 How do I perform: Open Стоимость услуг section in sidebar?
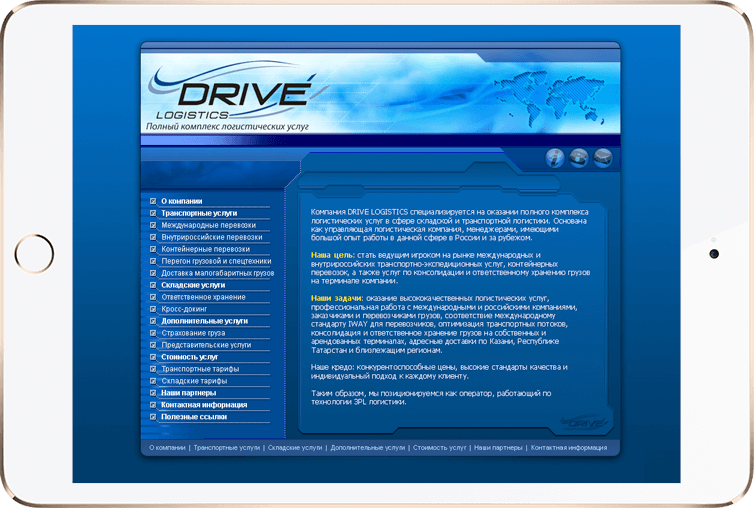point(189,357)
